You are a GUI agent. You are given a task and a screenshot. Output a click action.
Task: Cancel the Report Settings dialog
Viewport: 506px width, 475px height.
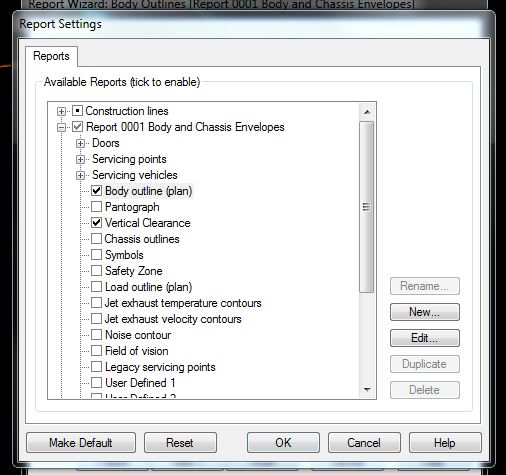[x=364, y=443]
